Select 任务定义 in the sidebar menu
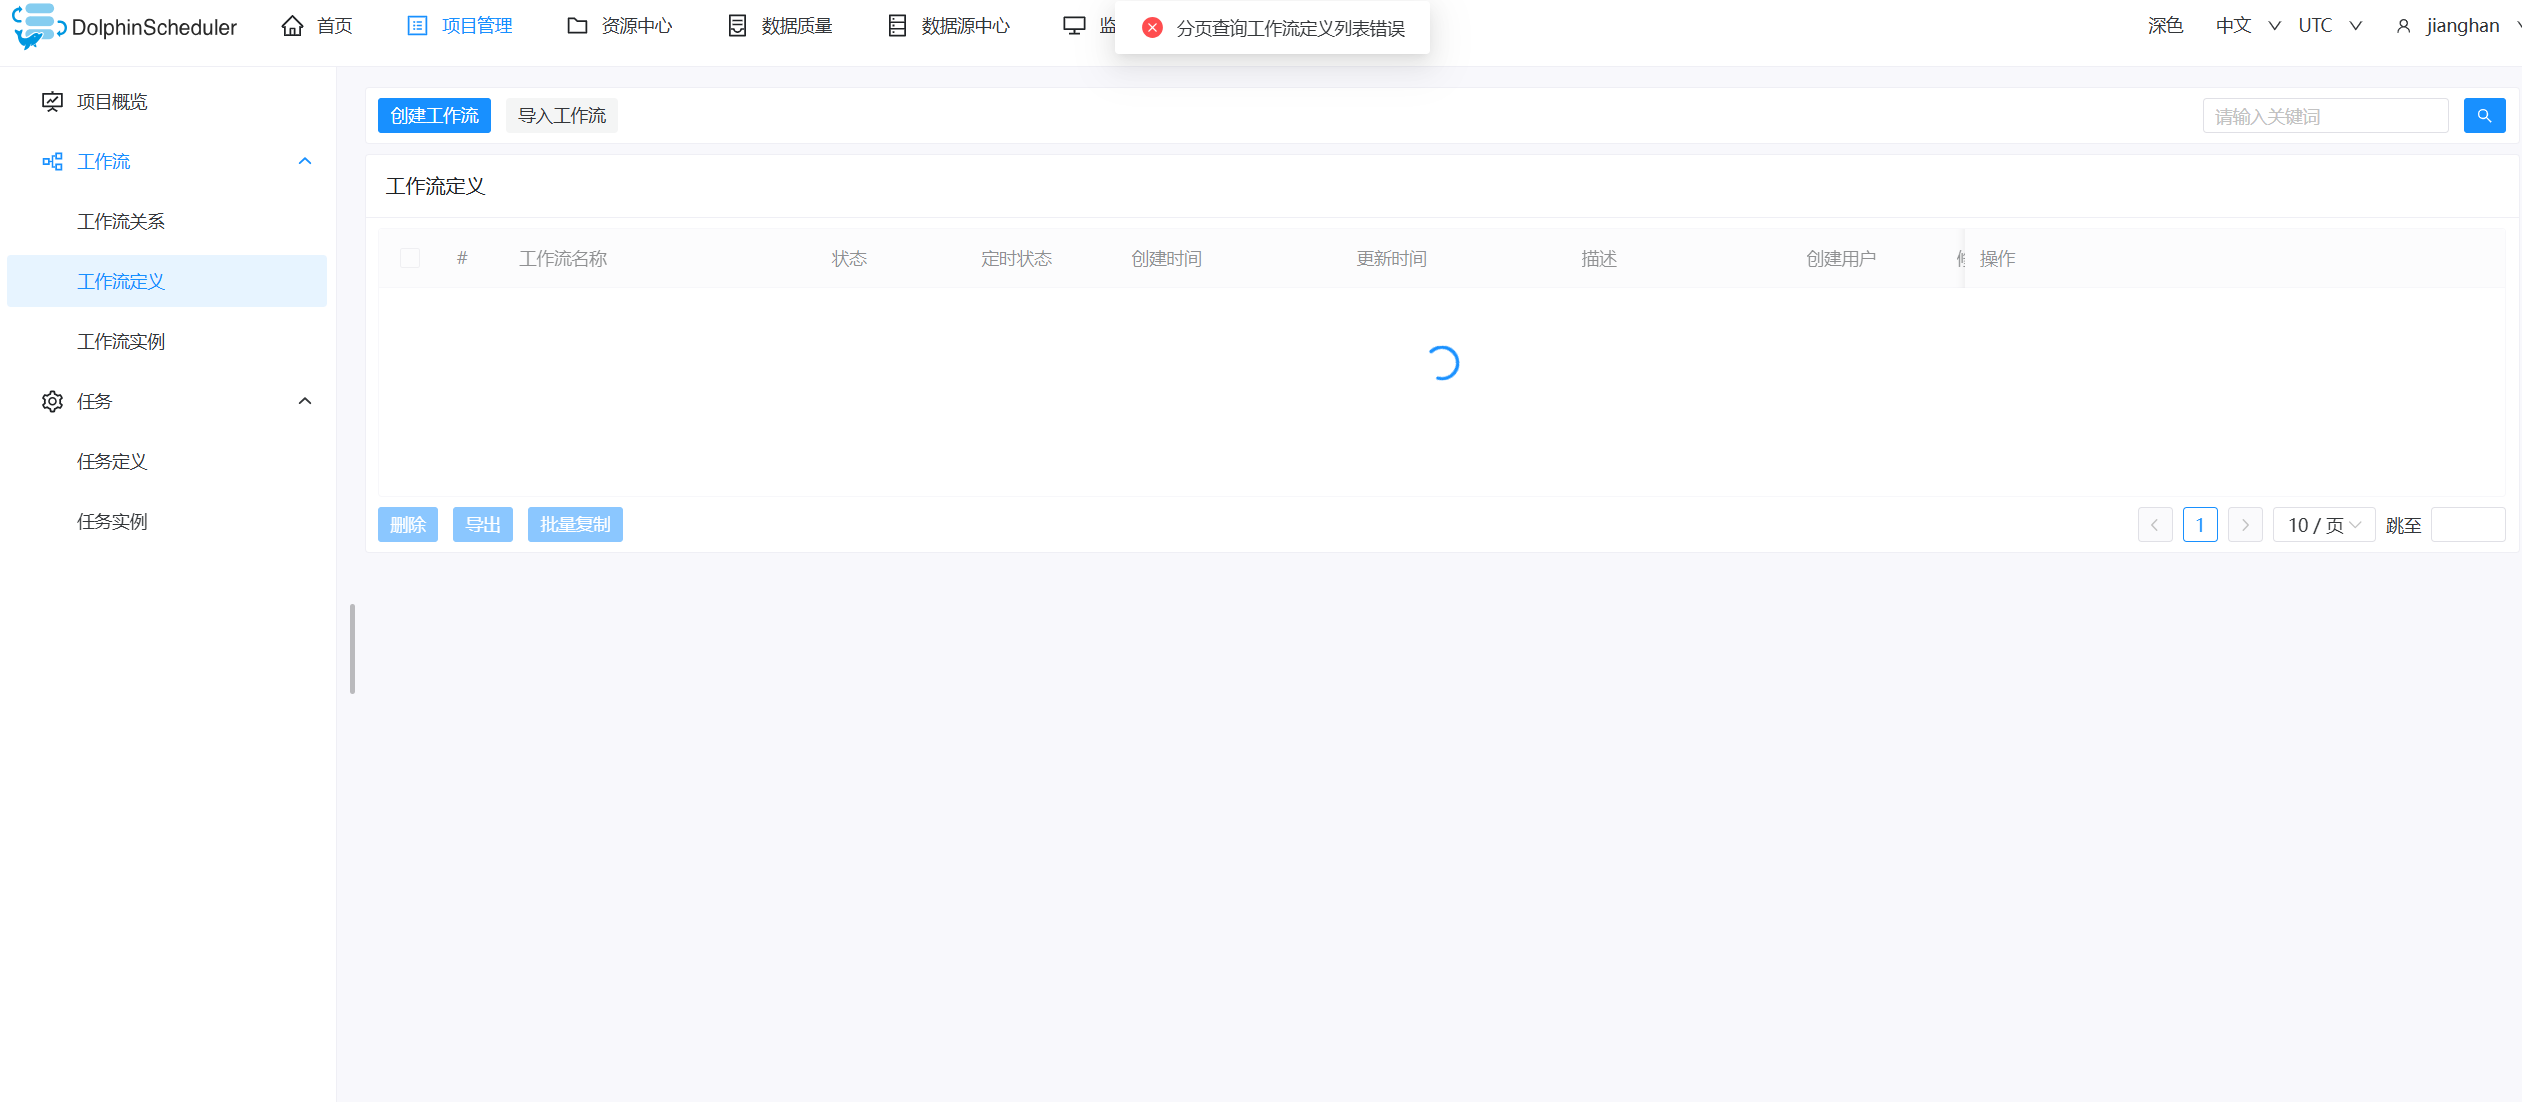2522x1102 pixels. click(112, 461)
